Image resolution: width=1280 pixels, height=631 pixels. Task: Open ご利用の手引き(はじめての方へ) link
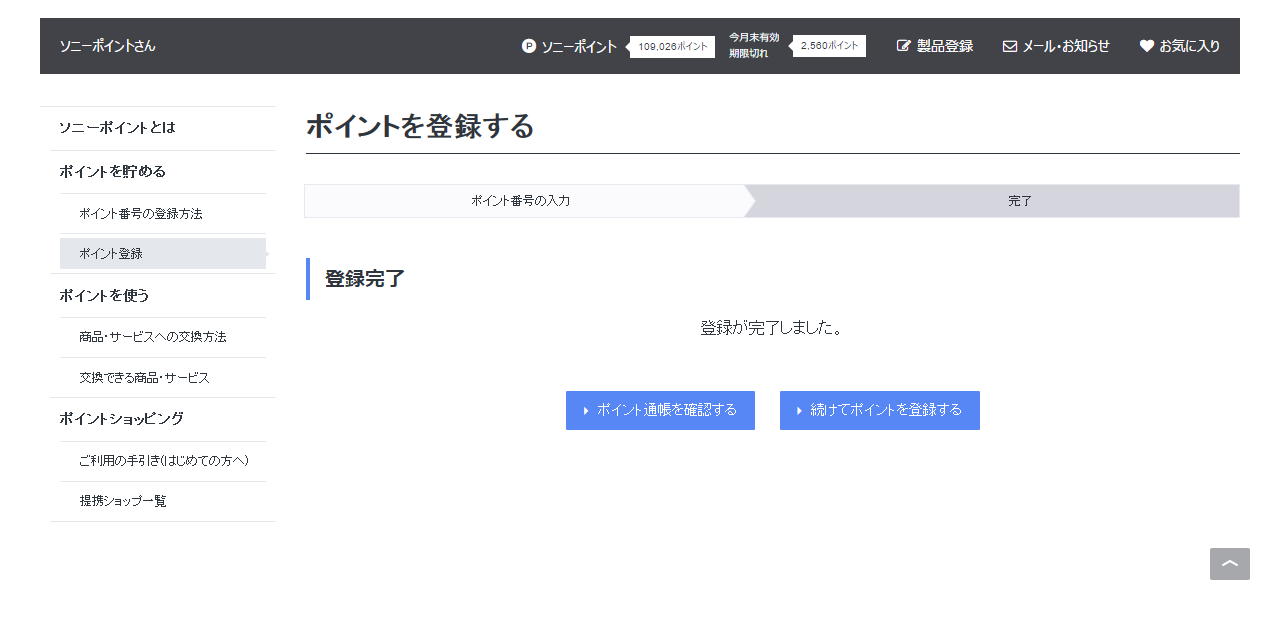coord(164,461)
